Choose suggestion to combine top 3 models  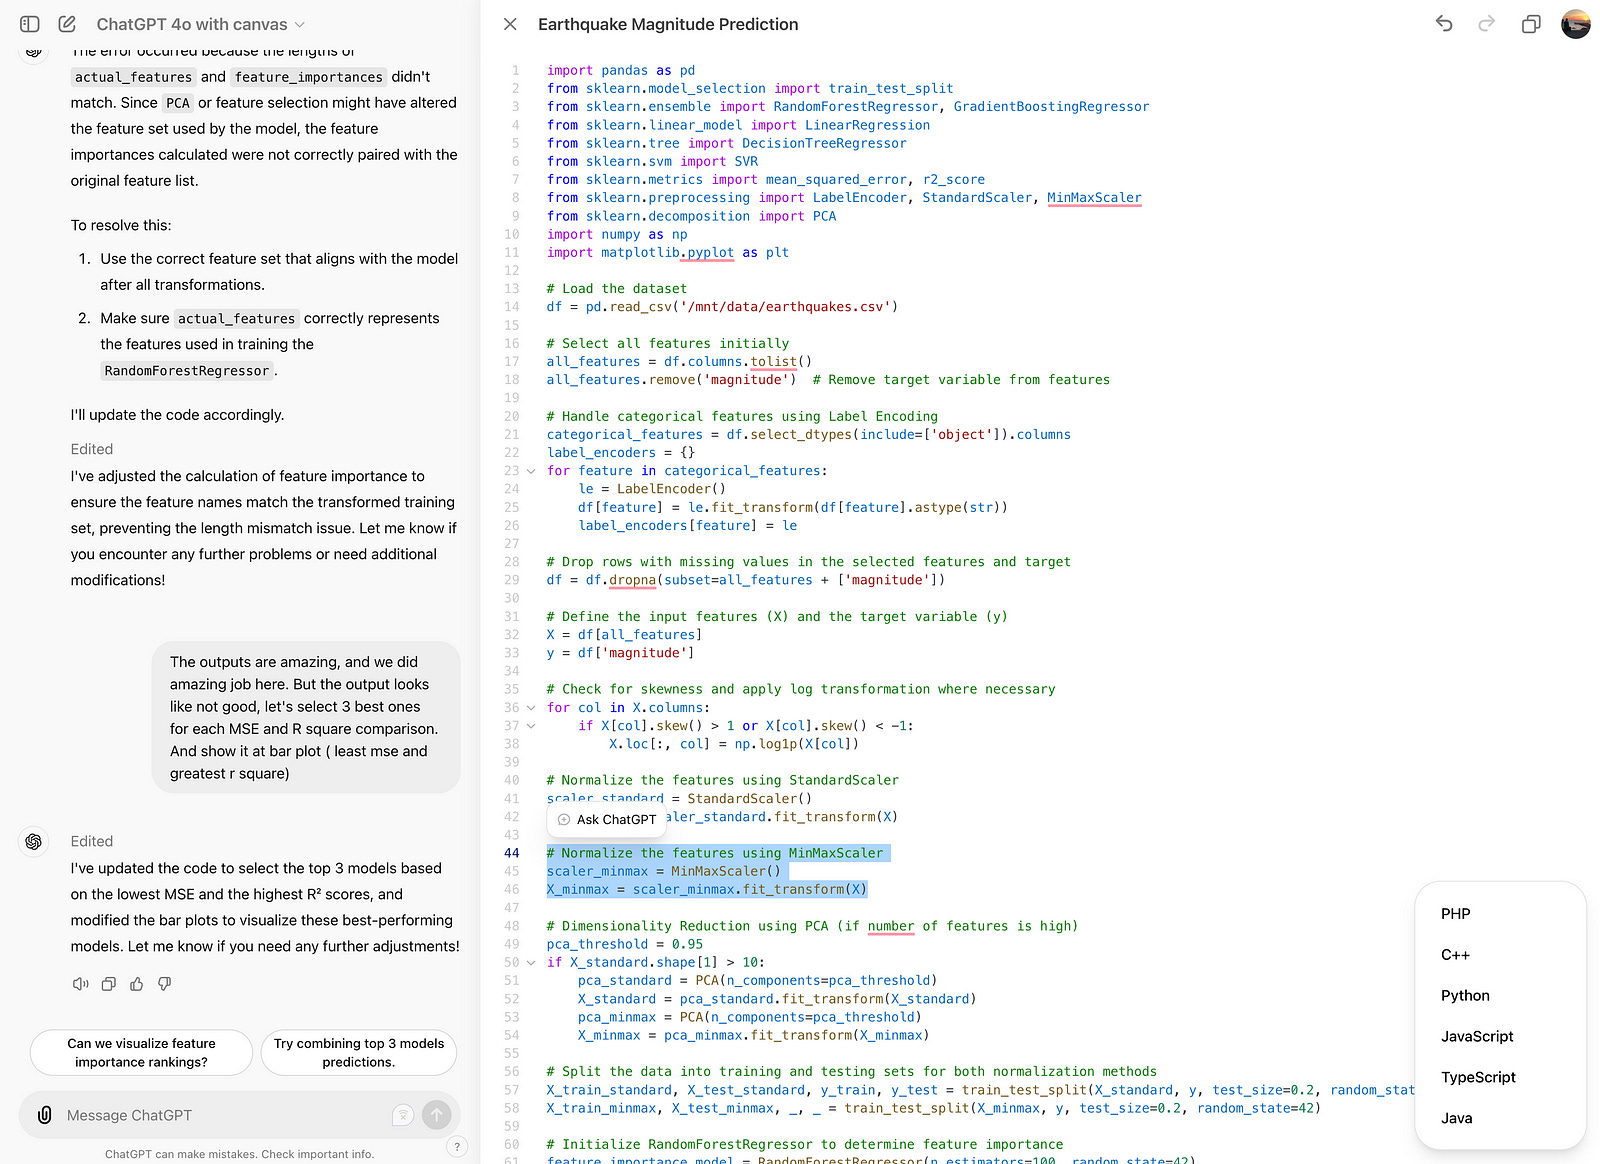coord(359,1053)
